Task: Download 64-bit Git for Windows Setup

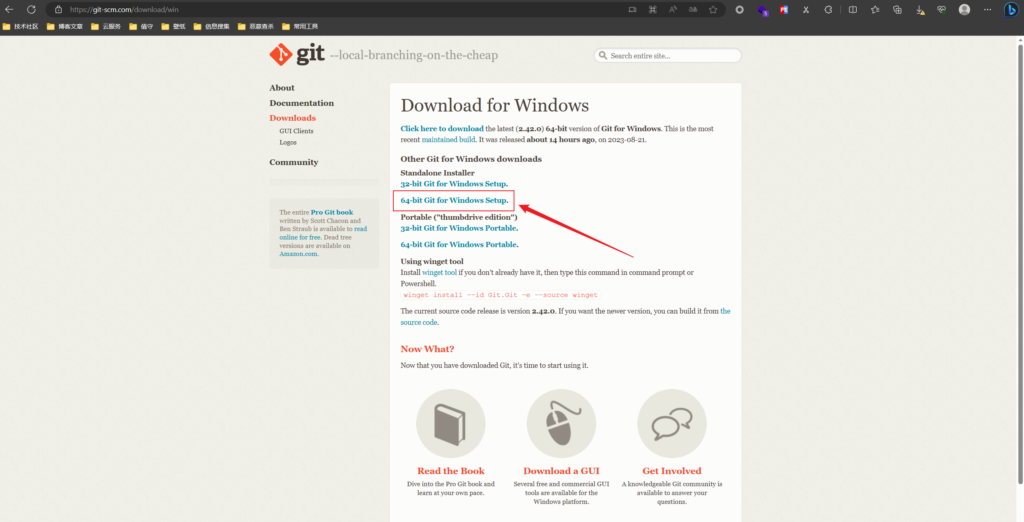Action: point(453,200)
